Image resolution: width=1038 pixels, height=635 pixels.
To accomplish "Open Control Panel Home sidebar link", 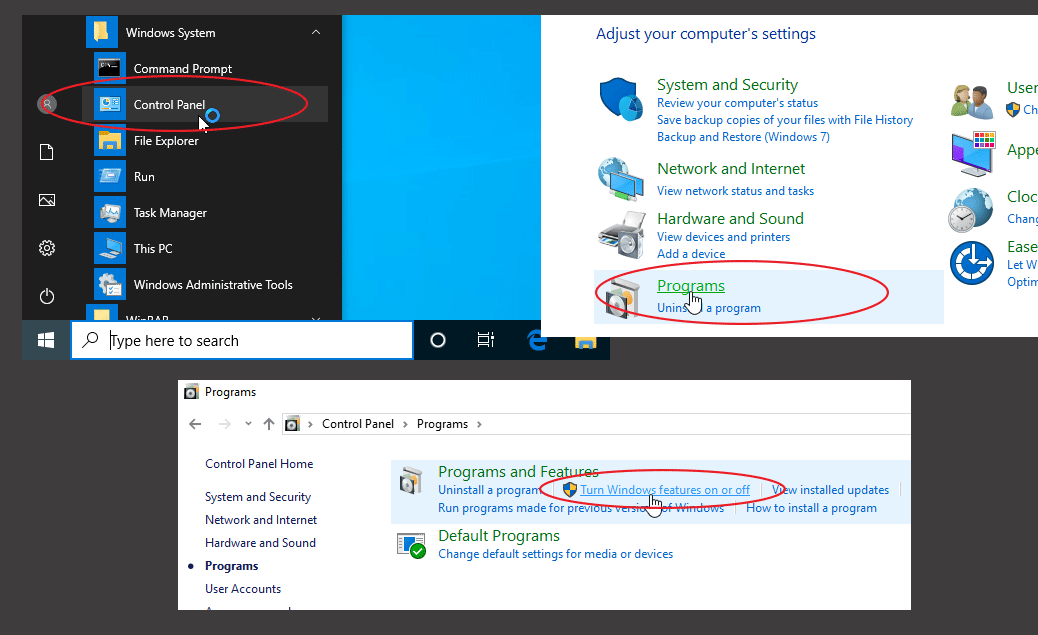I will click(x=259, y=464).
